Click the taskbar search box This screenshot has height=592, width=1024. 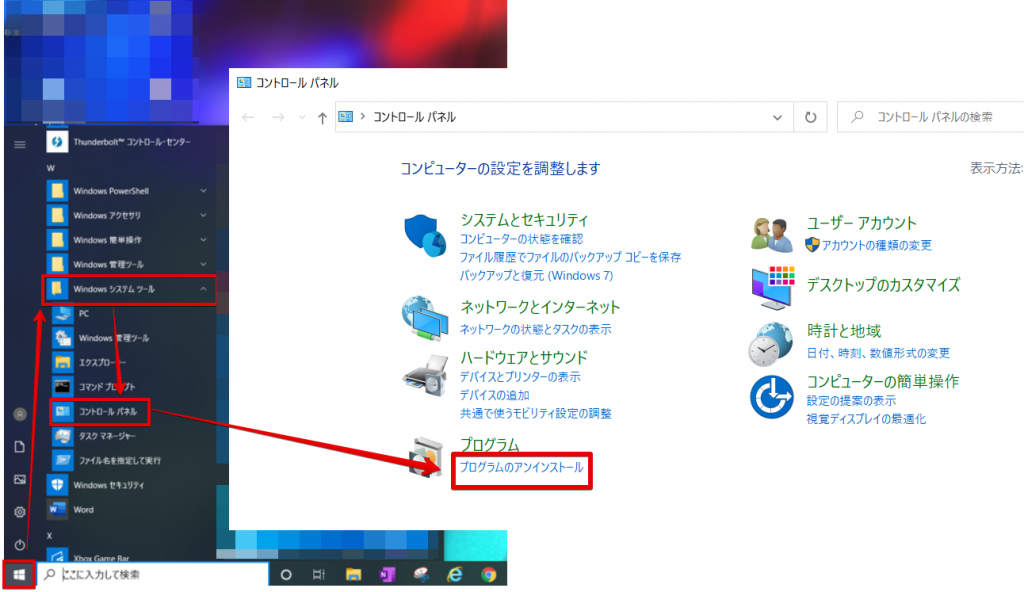[x=153, y=575]
